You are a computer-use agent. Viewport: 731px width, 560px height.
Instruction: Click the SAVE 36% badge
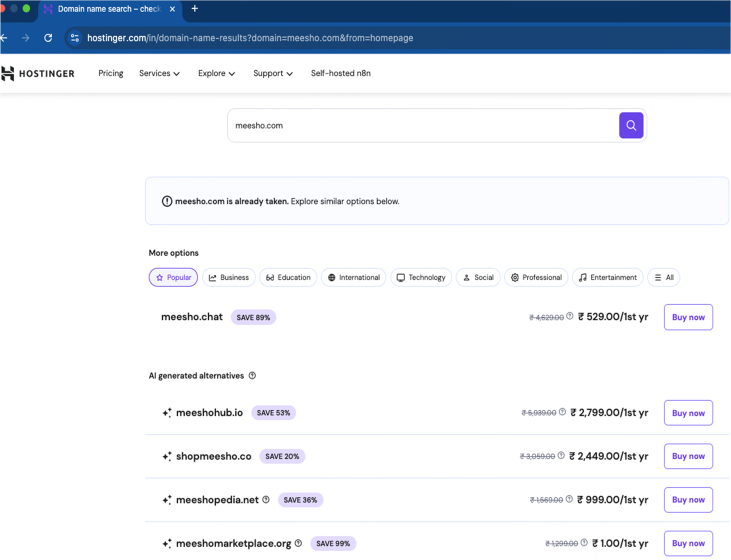[x=300, y=500]
